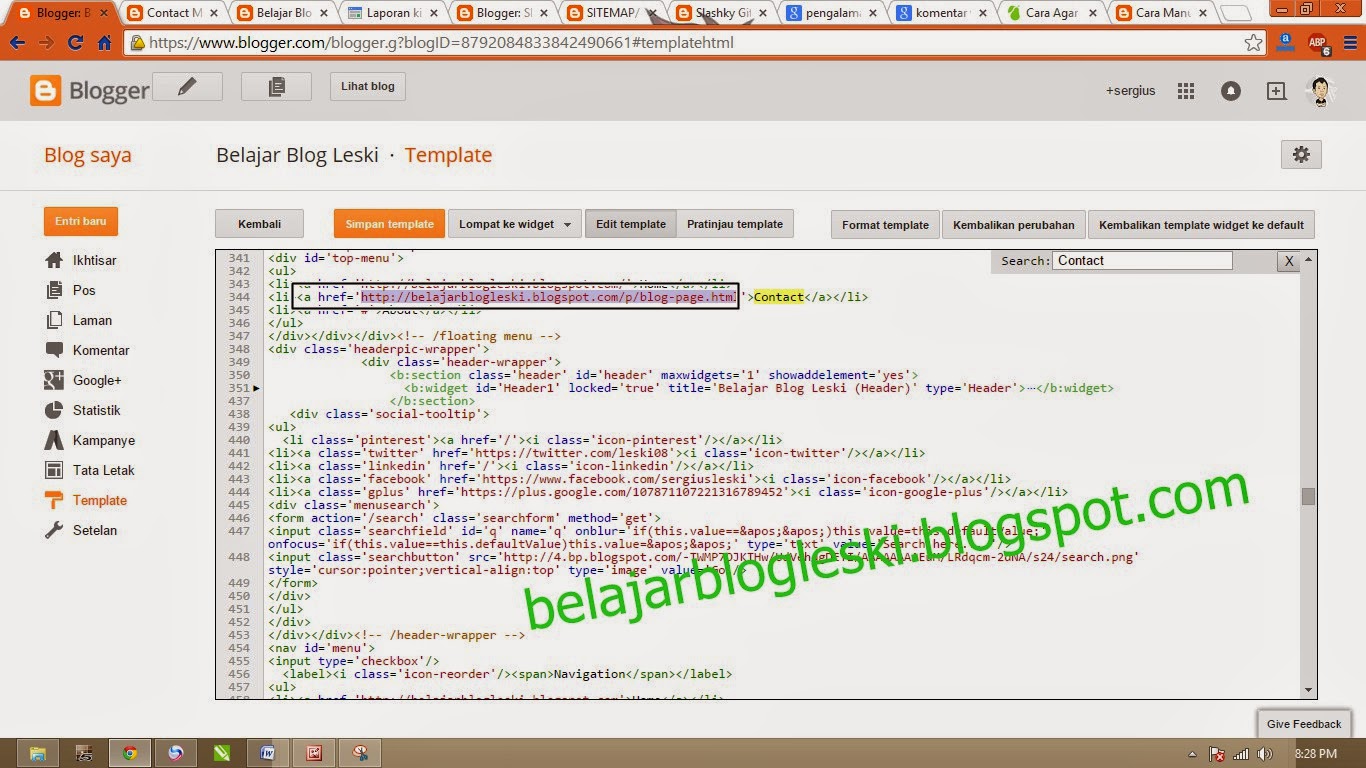Click the Chrome icon in the taskbar
The width and height of the screenshot is (1366, 768).
[129, 753]
